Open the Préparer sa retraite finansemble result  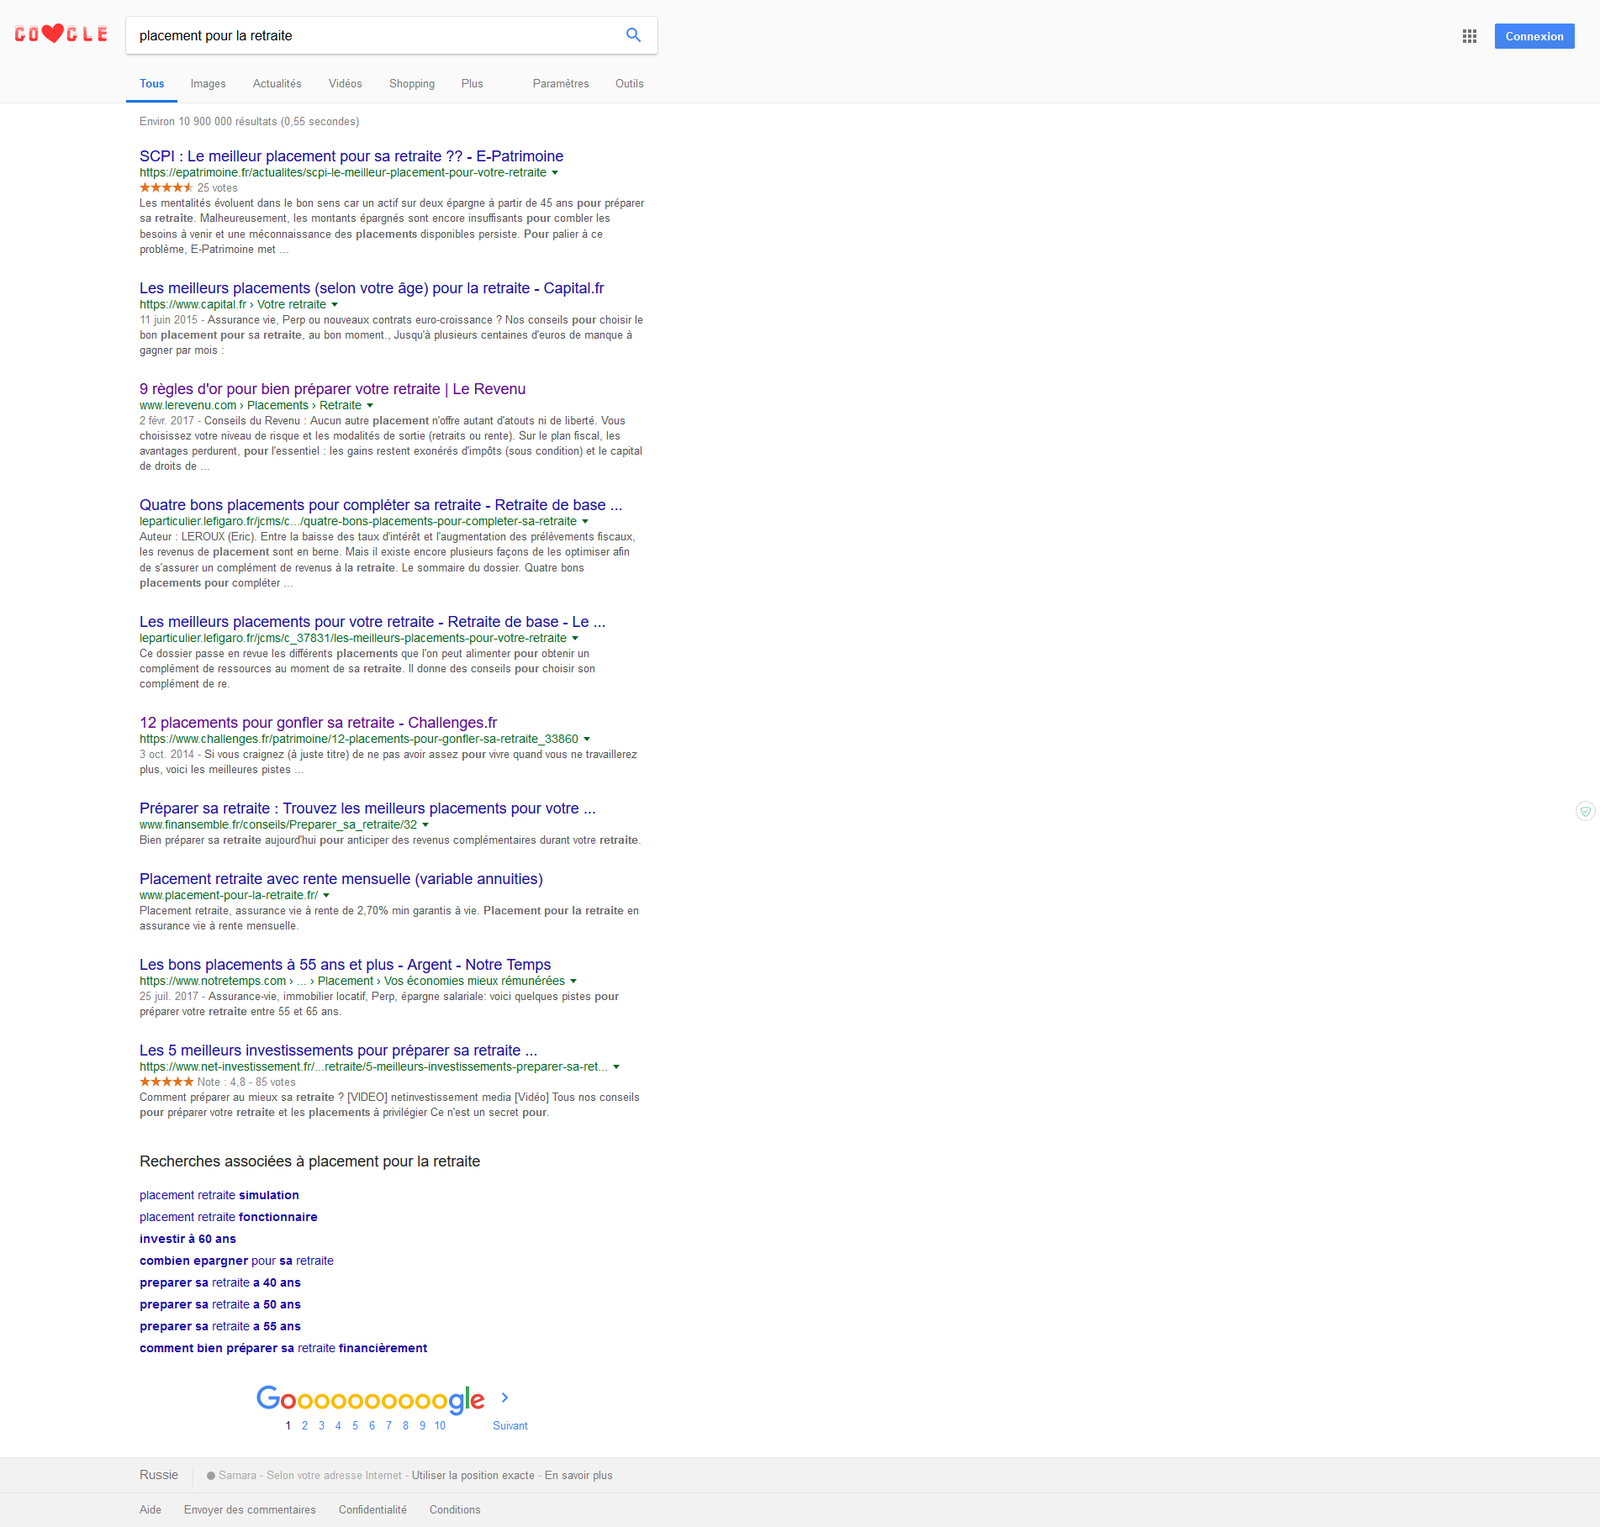[367, 809]
